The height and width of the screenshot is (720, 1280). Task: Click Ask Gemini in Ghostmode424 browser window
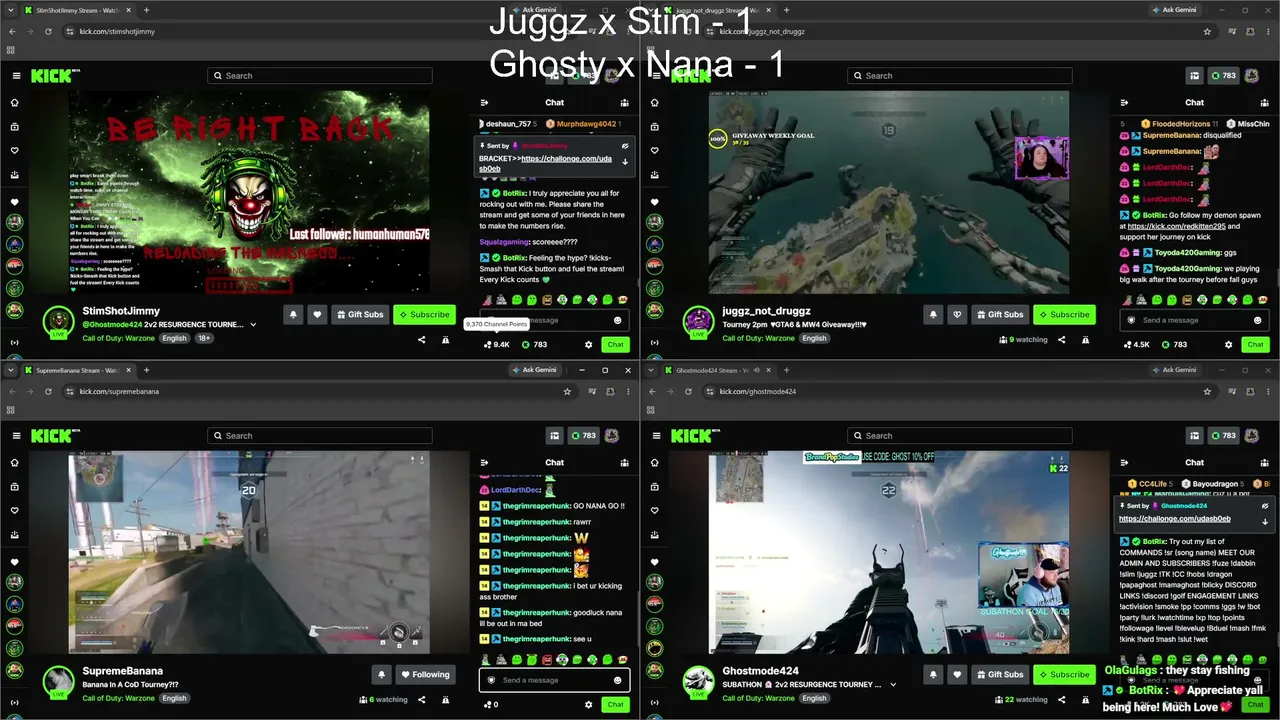click(1174, 370)
